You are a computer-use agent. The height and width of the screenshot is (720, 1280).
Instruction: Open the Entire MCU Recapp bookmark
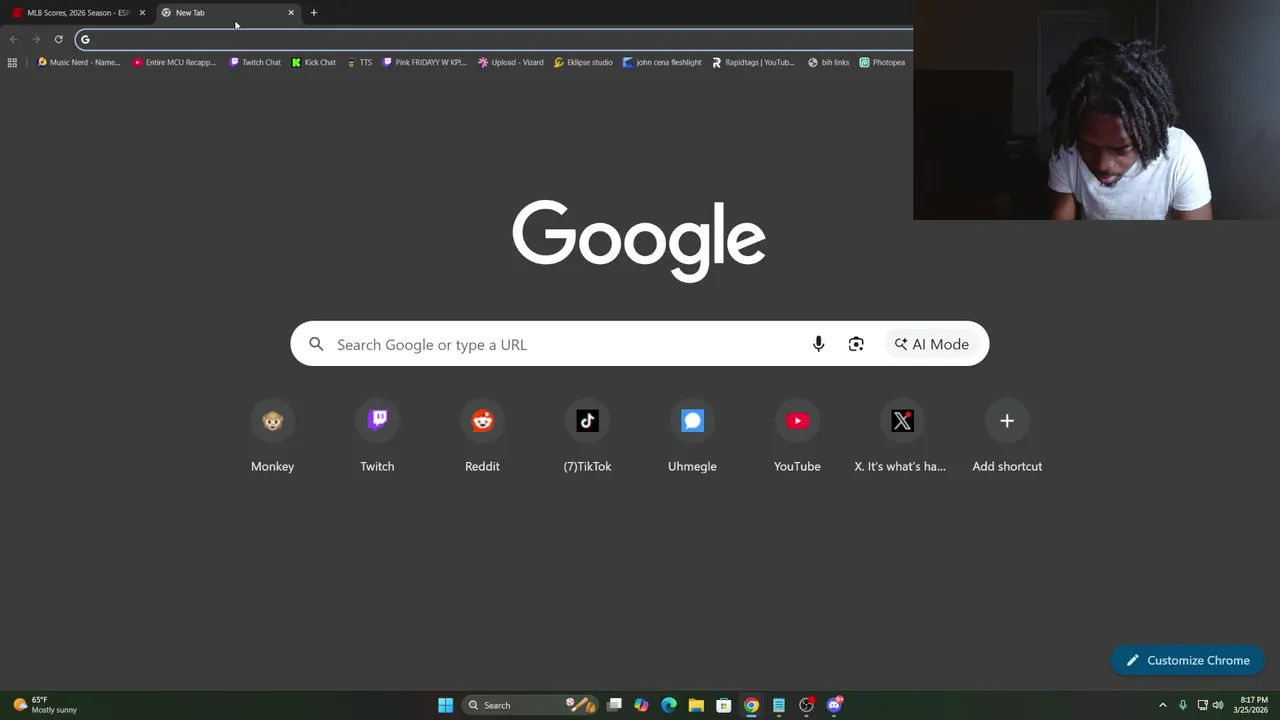tap(174, 62)
